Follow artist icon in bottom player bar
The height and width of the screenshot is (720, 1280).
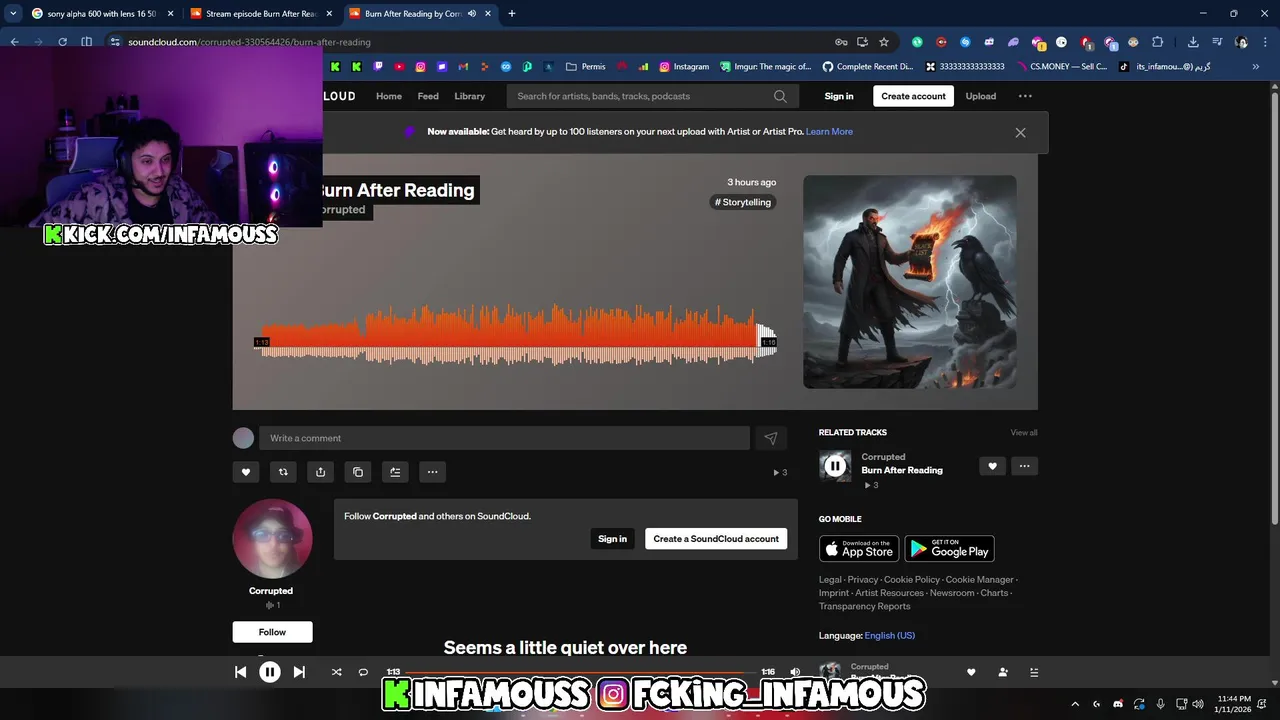click(x=1003, y=672)
